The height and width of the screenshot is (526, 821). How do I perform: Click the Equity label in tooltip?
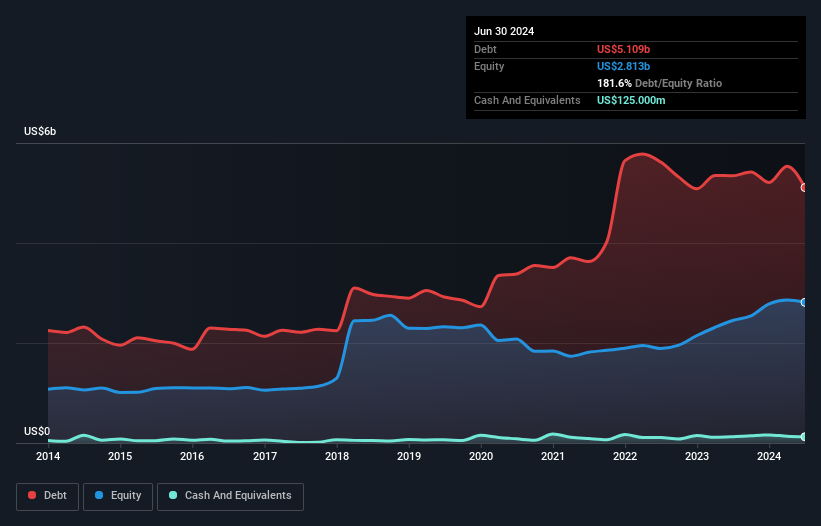(x=489, y=66)
